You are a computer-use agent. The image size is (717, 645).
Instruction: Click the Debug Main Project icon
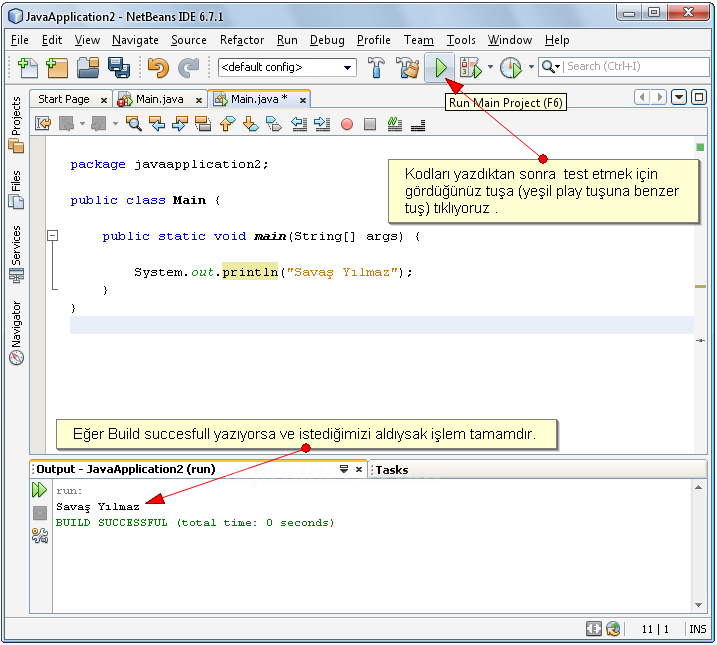pyautogui.click(x=469, y=68)
